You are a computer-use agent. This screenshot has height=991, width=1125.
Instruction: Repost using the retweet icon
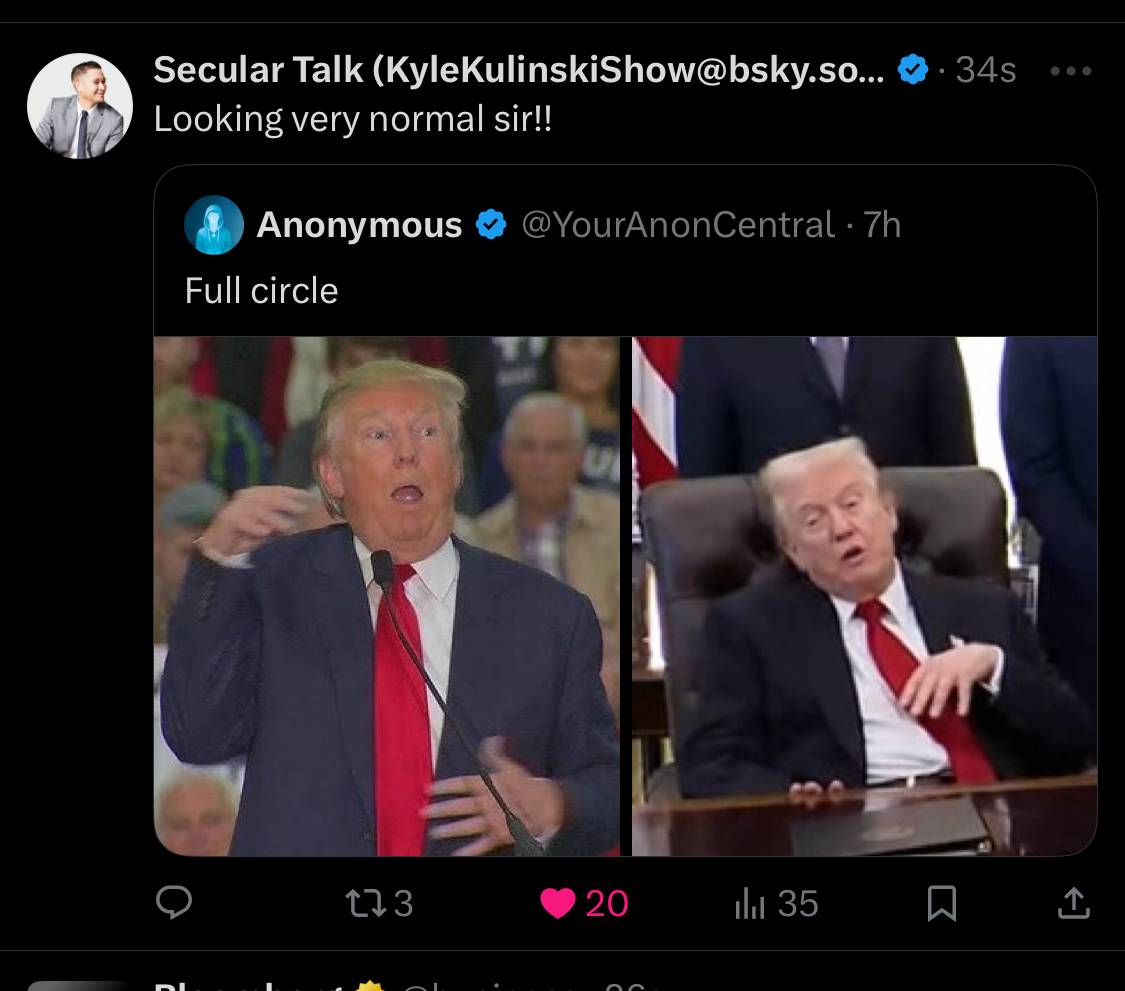(366, 903)
